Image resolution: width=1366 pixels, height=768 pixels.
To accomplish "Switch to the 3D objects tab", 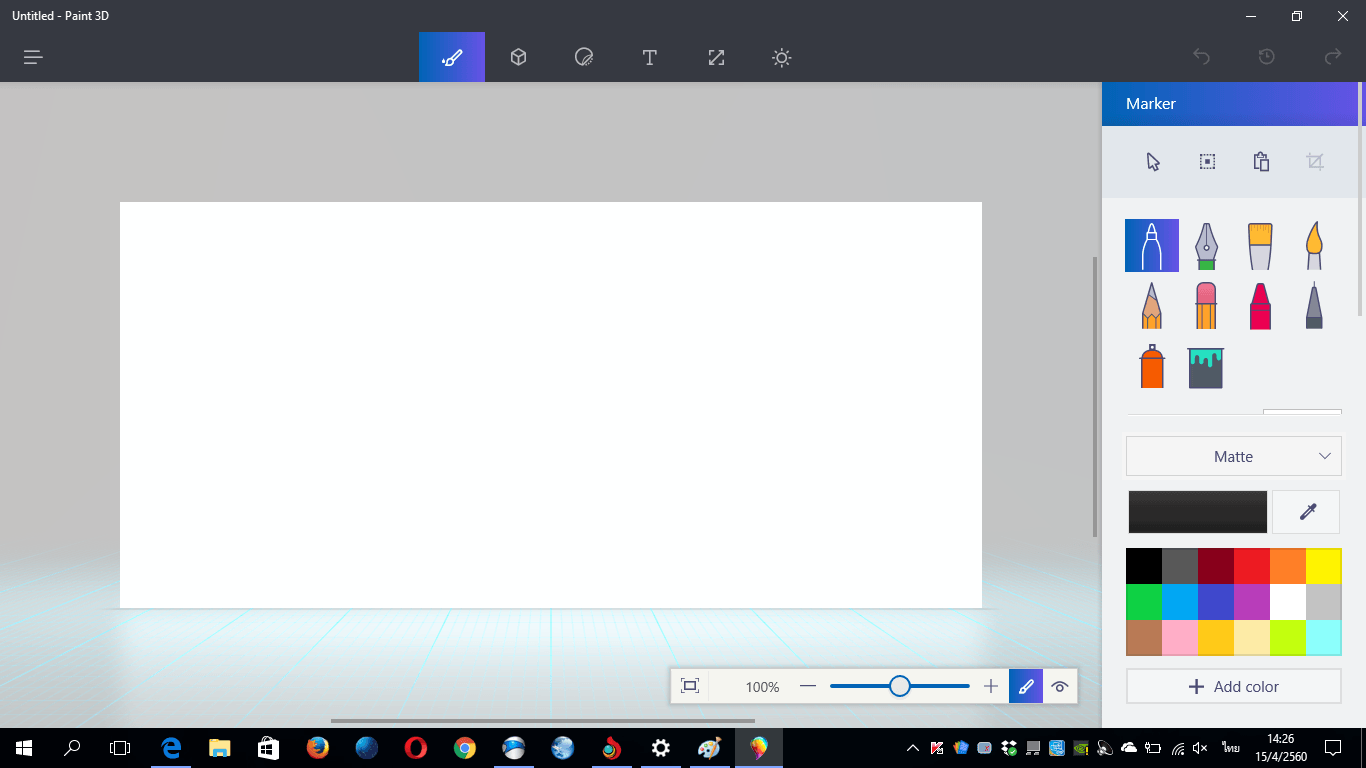I will pyautogui.click(x=518, y=57).
